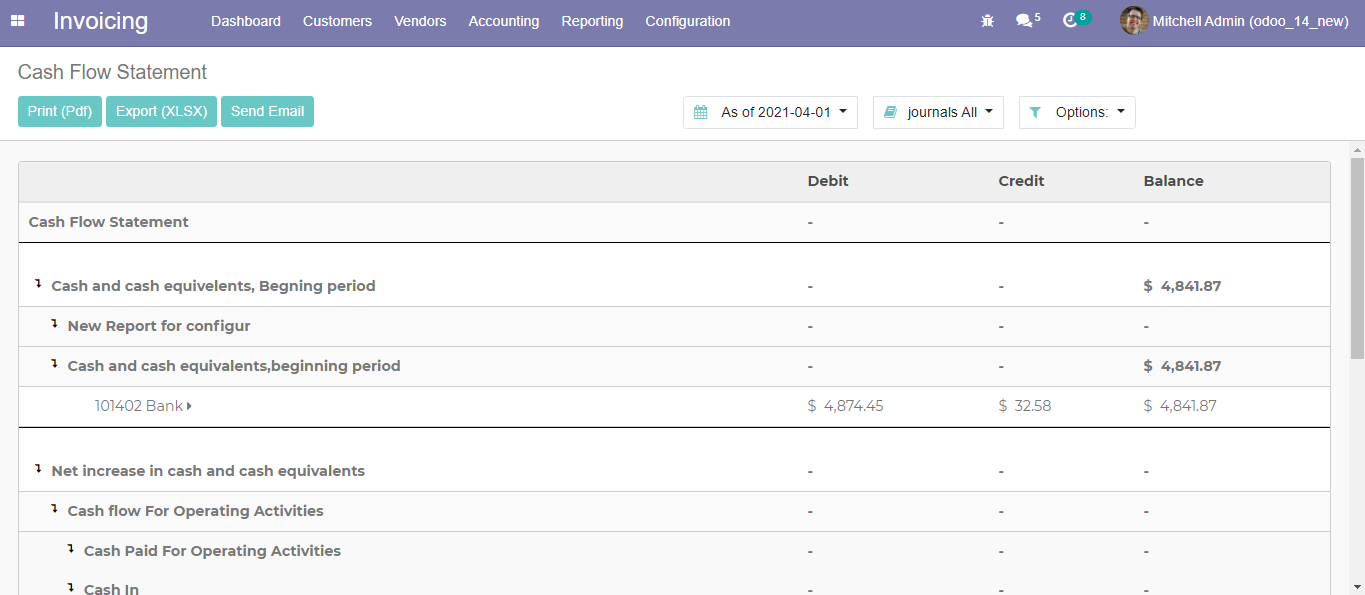Viewport: 1365px width, 595px height.
Task: Click the book icon for journals
Action: point(890,113)
